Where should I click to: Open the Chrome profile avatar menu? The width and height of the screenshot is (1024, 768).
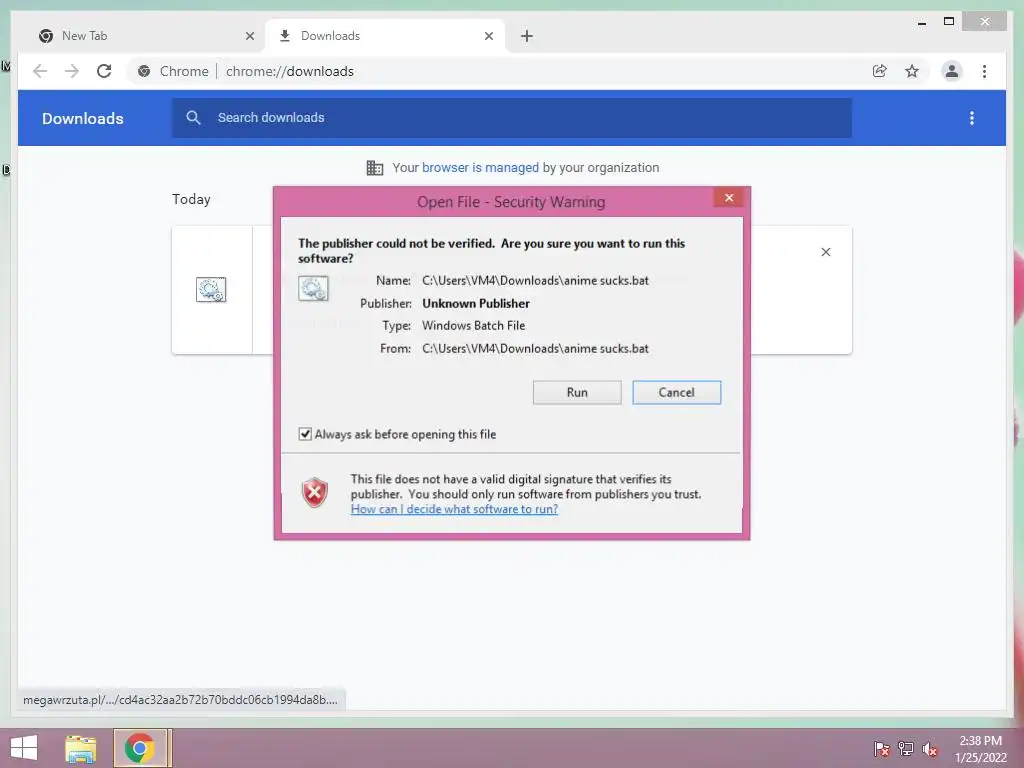[952, 71]
